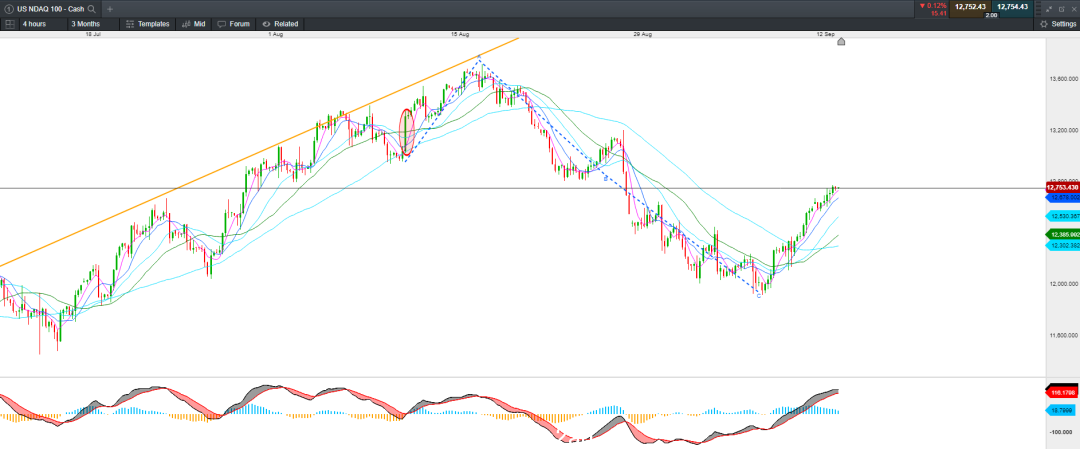Expand the 3 Months period dropdown
The image size is (1080, 449).
[x=85, y=23]
